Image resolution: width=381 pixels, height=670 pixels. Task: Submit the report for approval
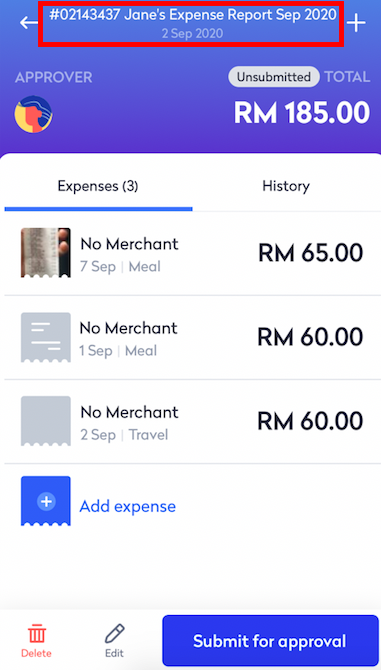[270, 641]
